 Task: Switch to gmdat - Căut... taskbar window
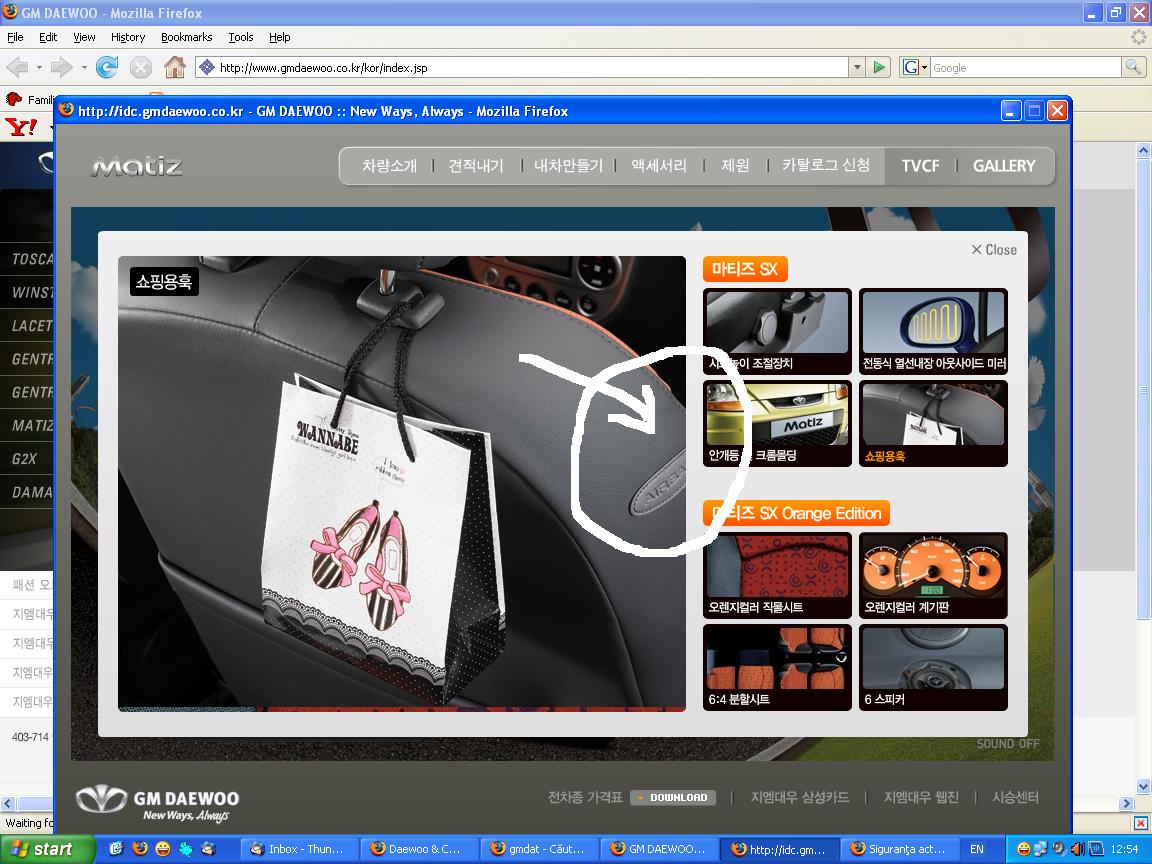tap(538, 849)
